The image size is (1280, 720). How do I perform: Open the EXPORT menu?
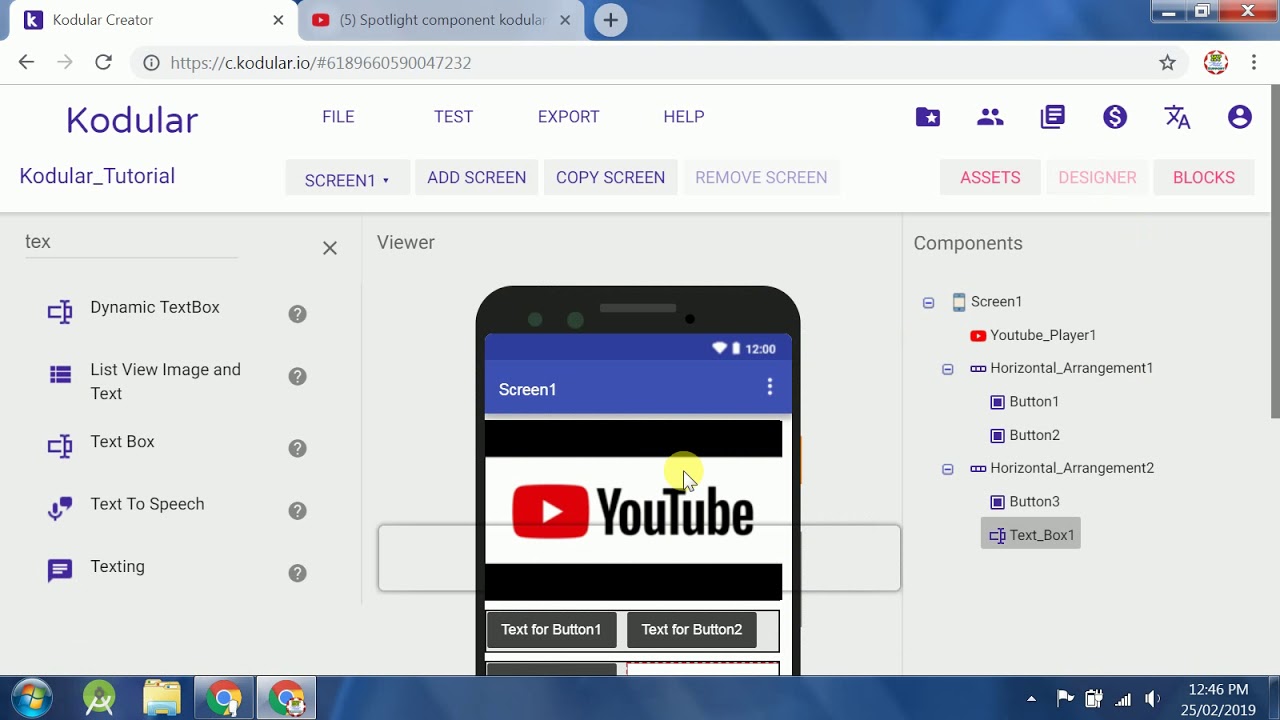pyautogui.click(x=568, y=117)
